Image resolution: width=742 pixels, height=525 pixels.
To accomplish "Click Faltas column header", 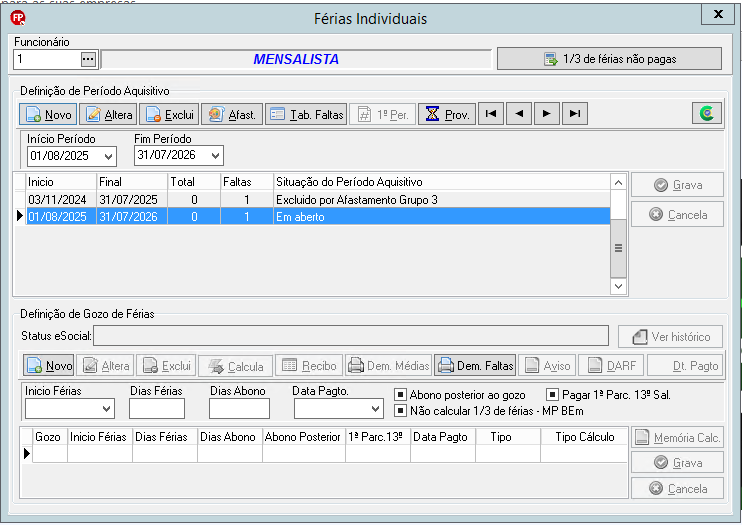I will [247, 182].
